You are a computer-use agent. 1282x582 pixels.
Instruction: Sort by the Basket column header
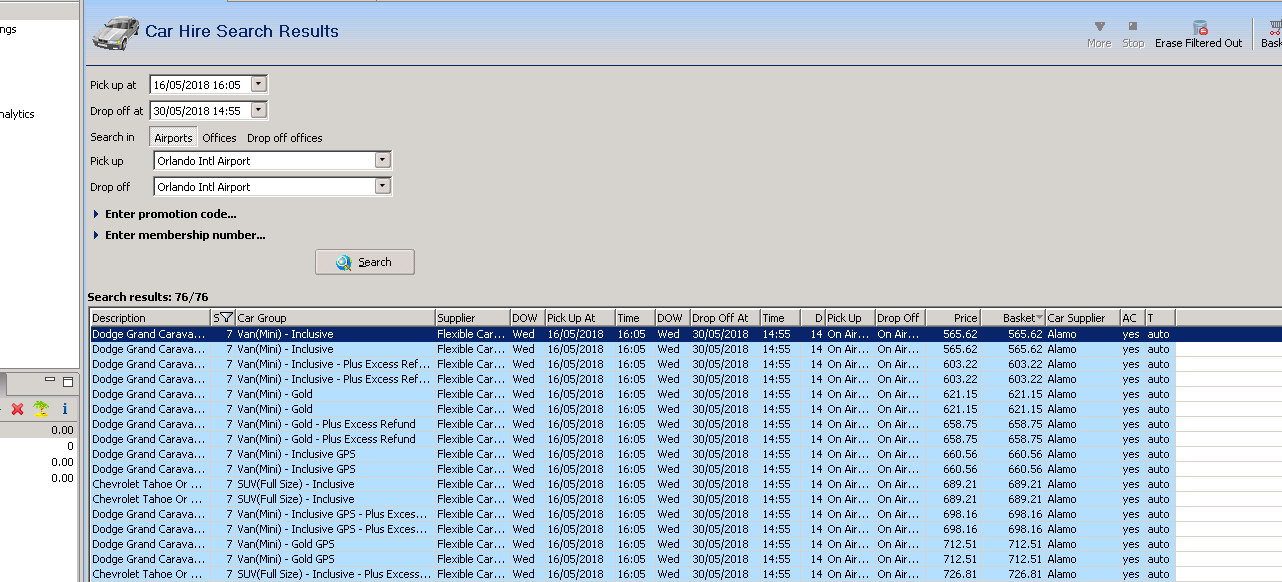tap(1013, 318)
